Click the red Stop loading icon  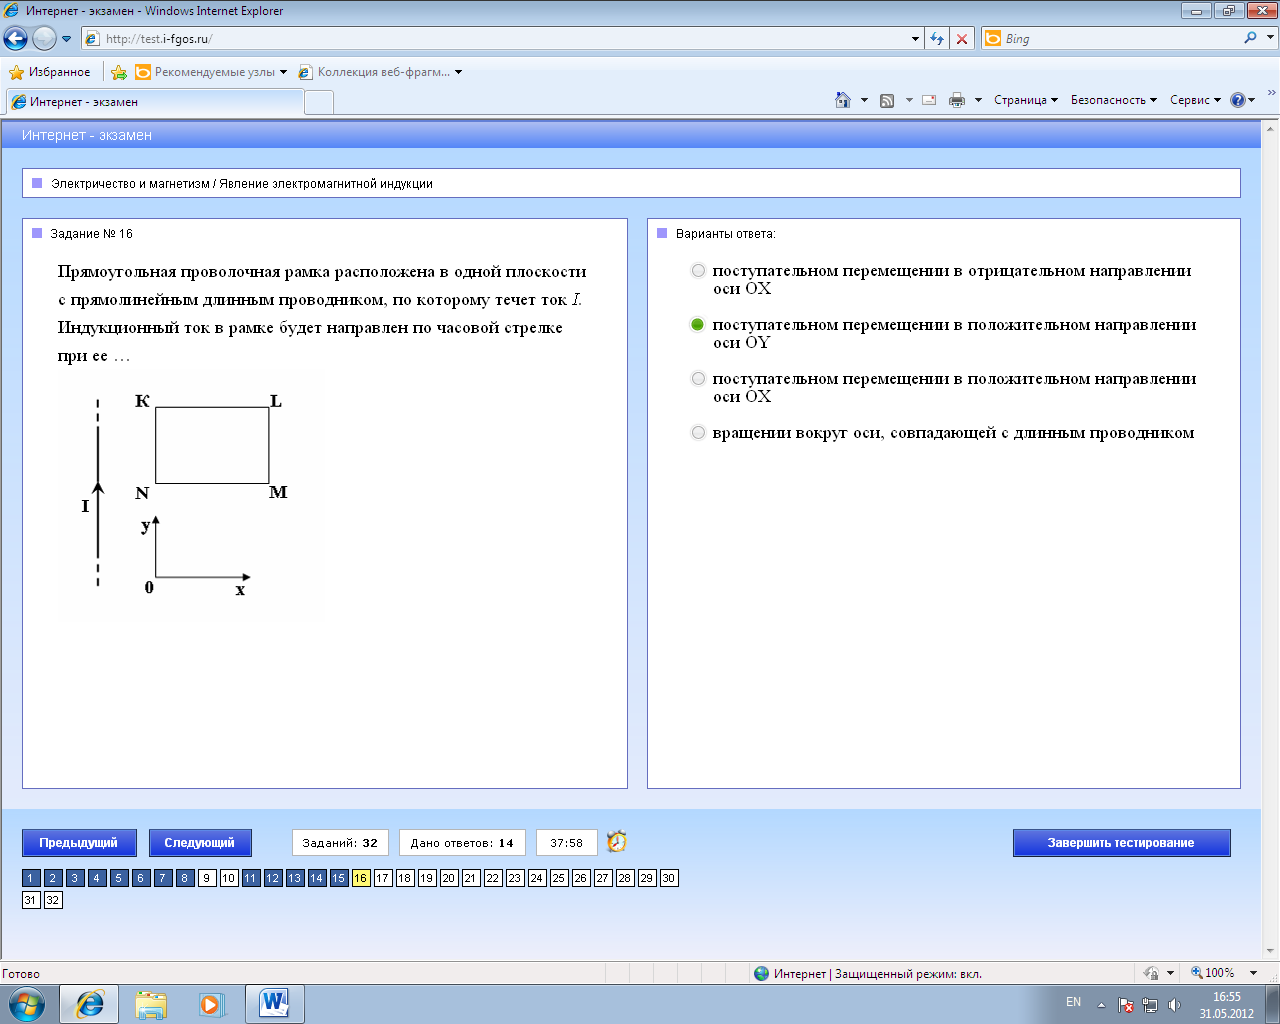pyautogui.click(x=962, y=39)
